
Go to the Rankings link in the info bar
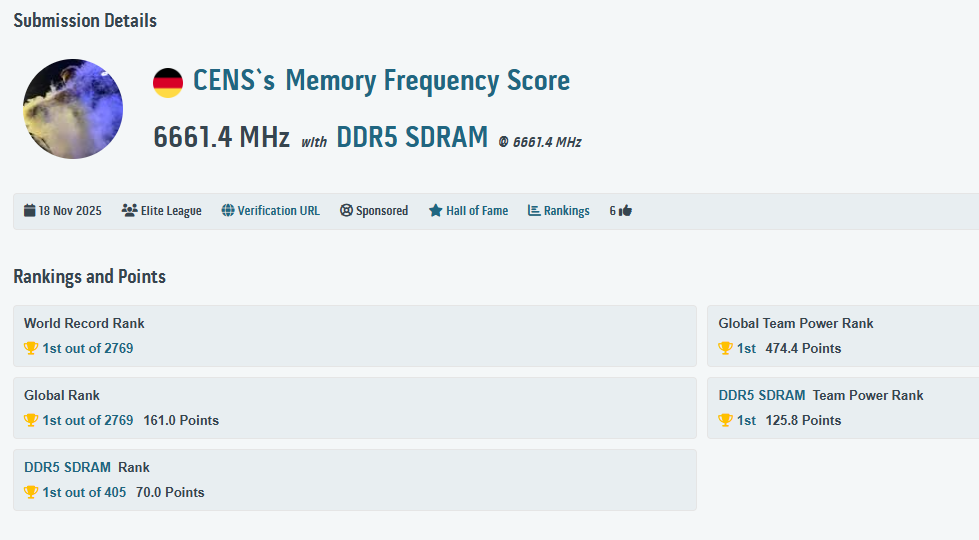coord(566,211)
